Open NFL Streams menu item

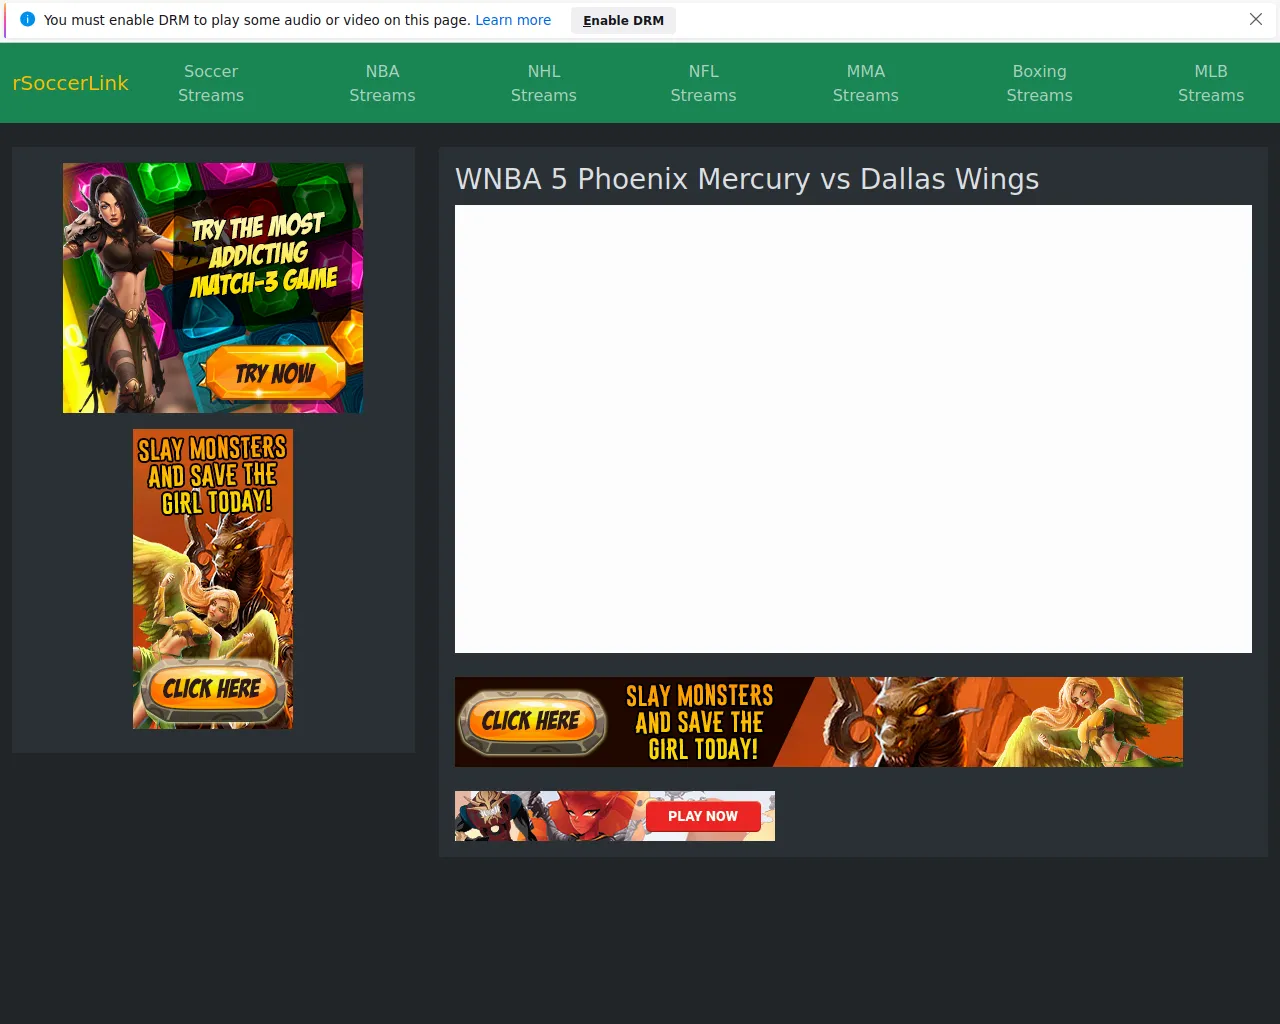click(x=703, y=83)
